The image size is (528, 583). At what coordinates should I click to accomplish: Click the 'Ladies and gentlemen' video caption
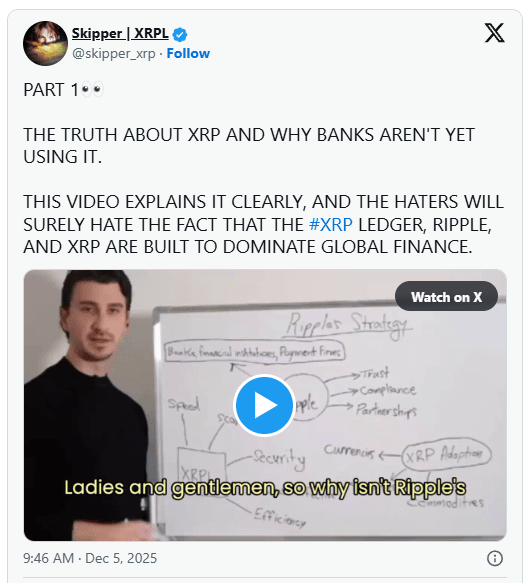(265, 487)
